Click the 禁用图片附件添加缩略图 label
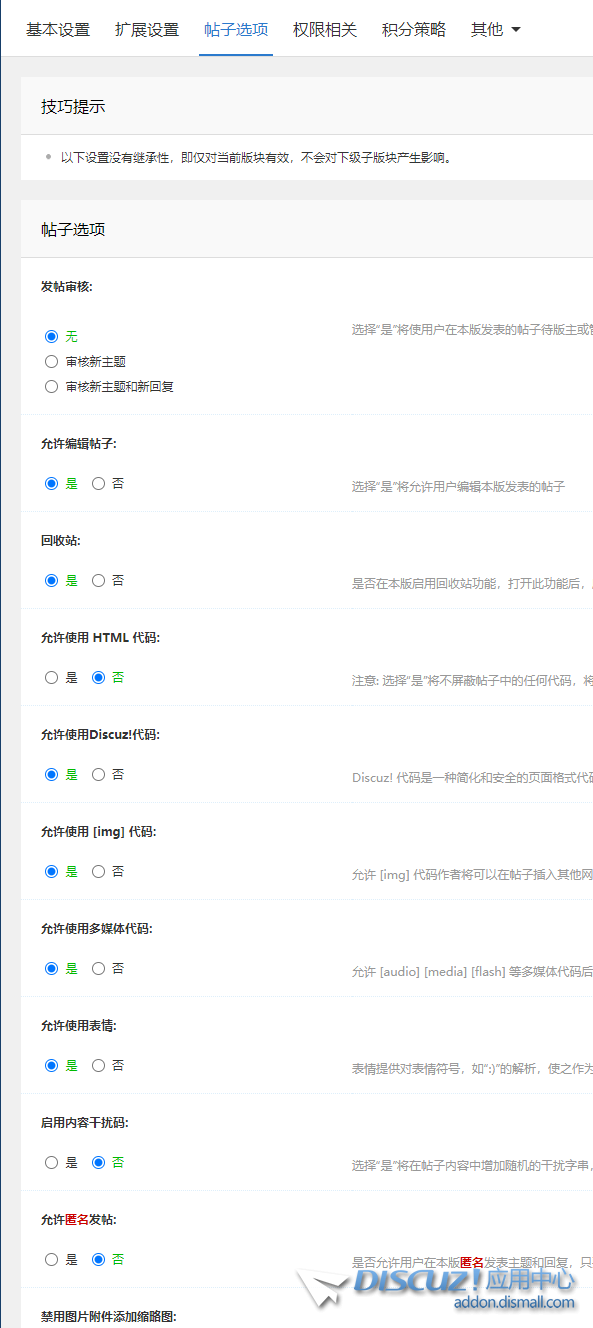 109,1317
